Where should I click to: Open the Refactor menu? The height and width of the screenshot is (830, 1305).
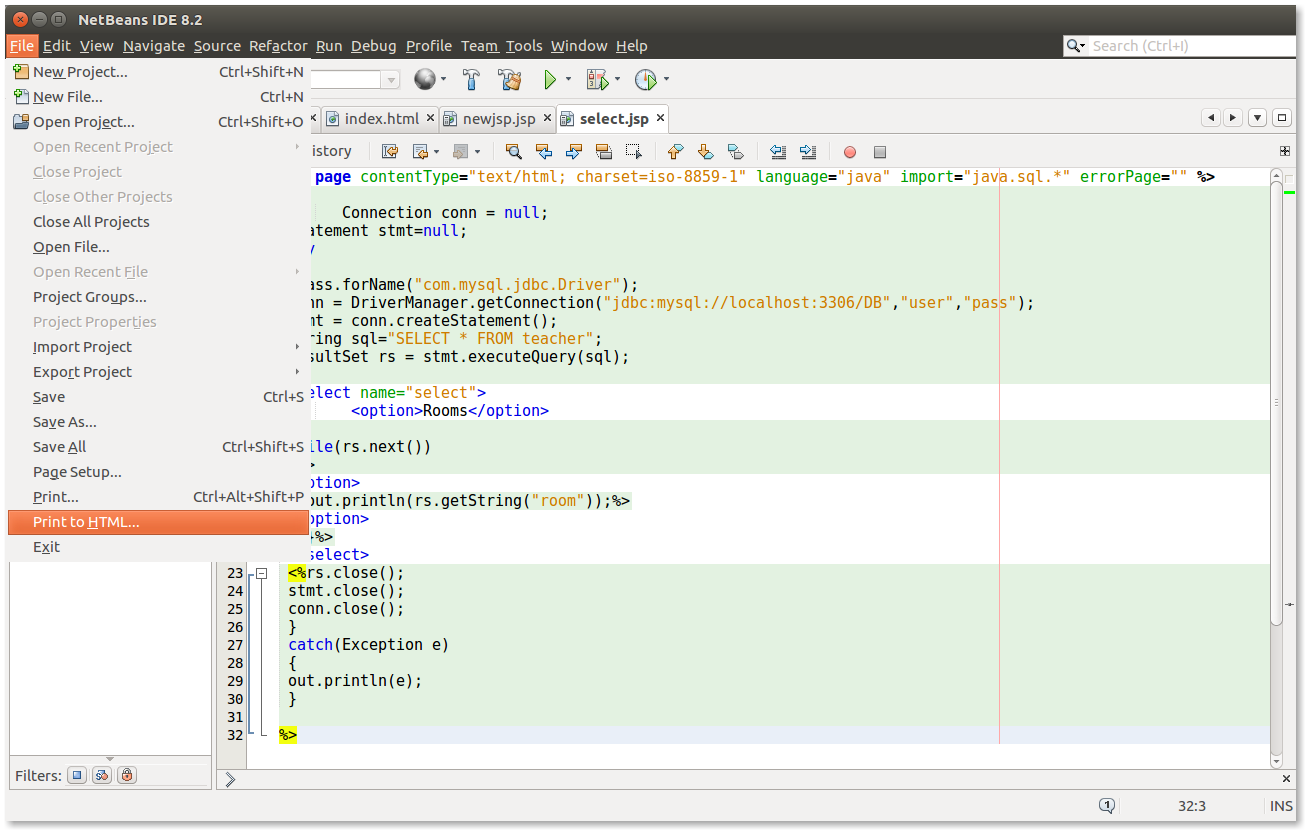click(x=278, y=46)
